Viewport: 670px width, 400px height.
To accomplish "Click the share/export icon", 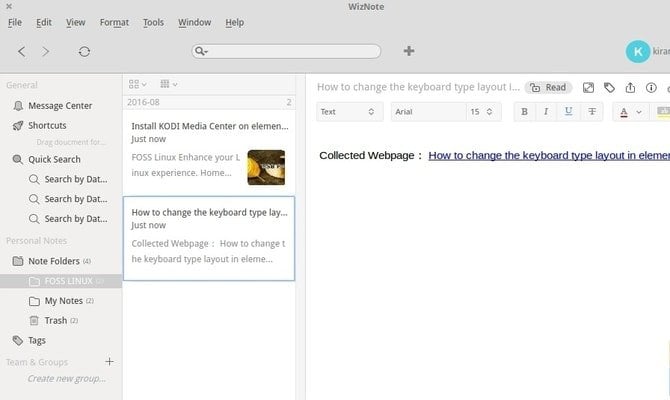I will tap(630, 88).
